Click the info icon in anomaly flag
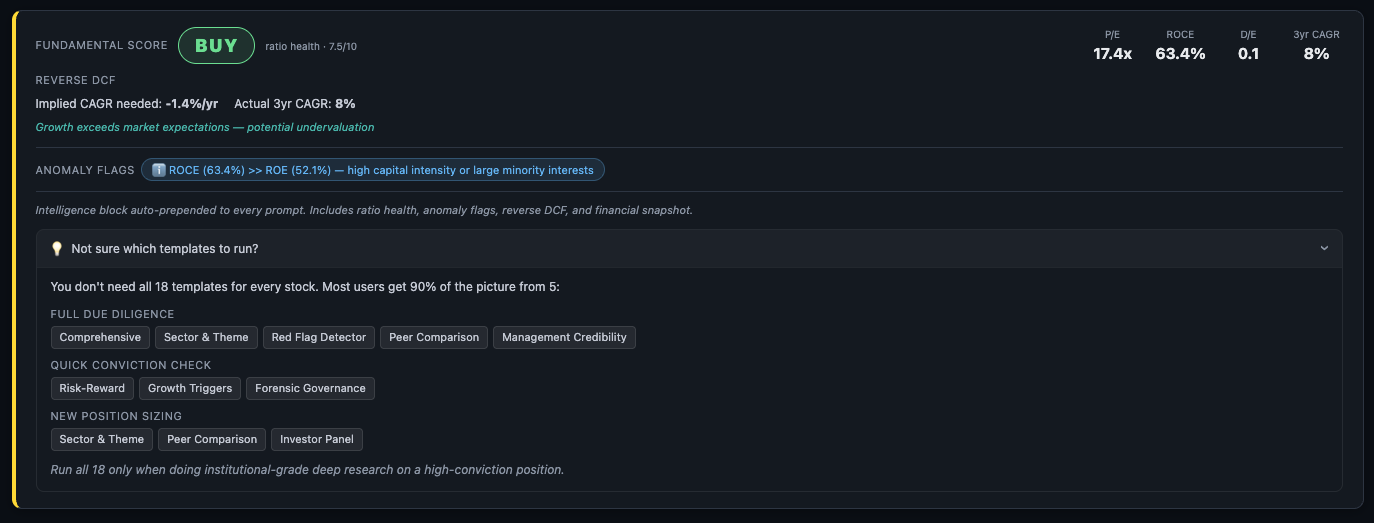This screenshot has width=1374, height=523. [158, 170]
